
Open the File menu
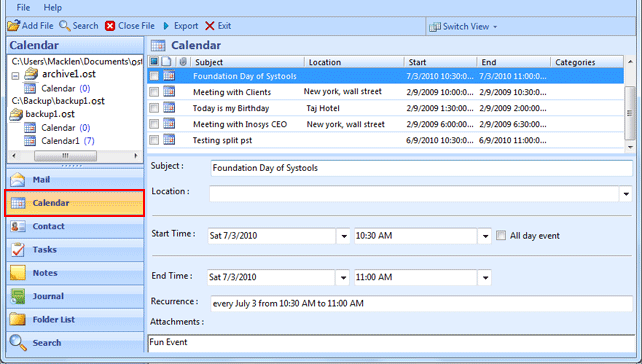pos(23,8)
